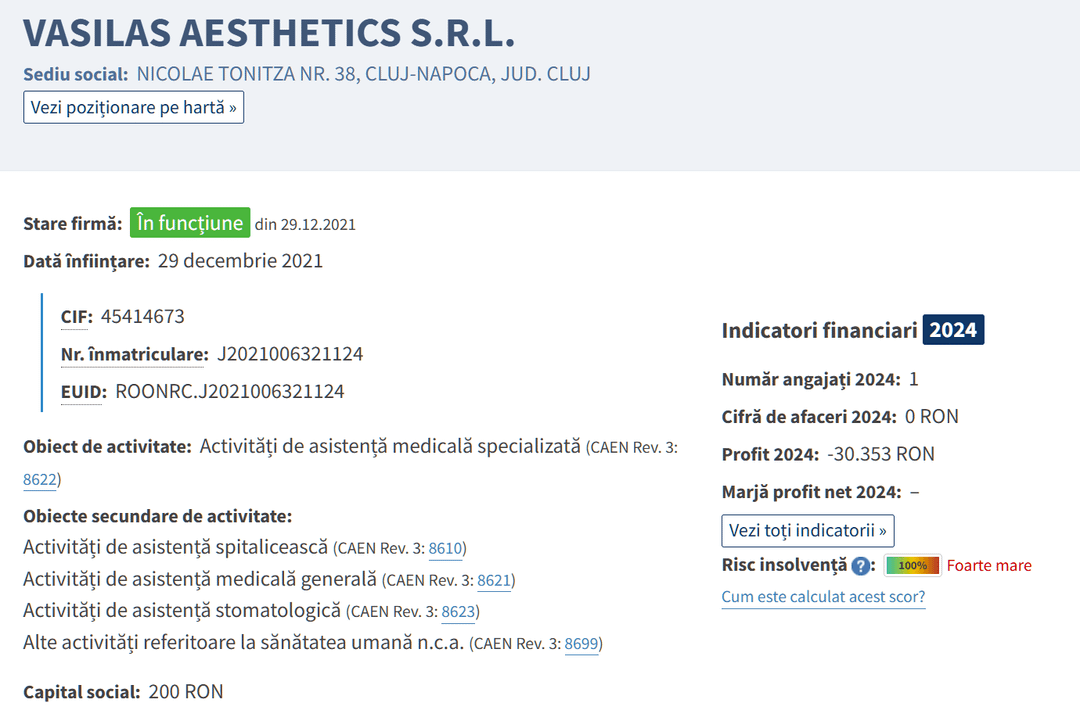Follow the CAEN code 8622 link

click(x=39, y=480)
